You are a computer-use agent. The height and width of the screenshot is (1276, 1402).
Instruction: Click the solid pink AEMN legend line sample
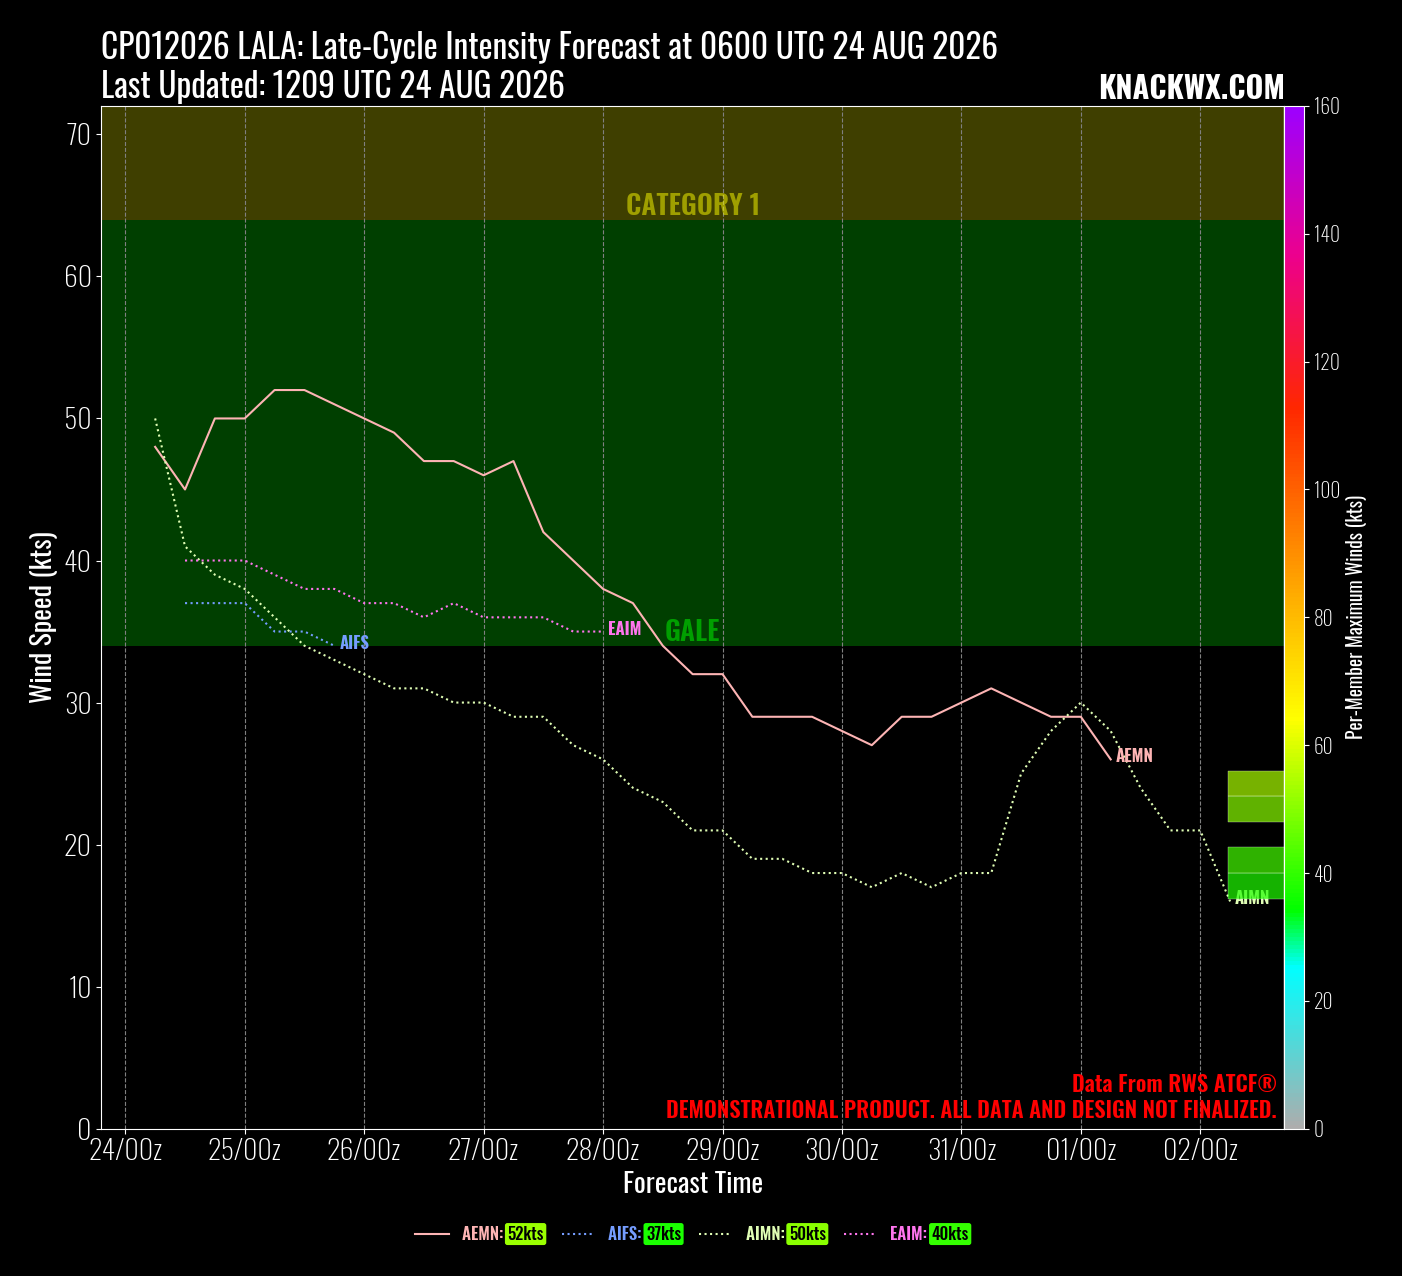(432, 1235)
